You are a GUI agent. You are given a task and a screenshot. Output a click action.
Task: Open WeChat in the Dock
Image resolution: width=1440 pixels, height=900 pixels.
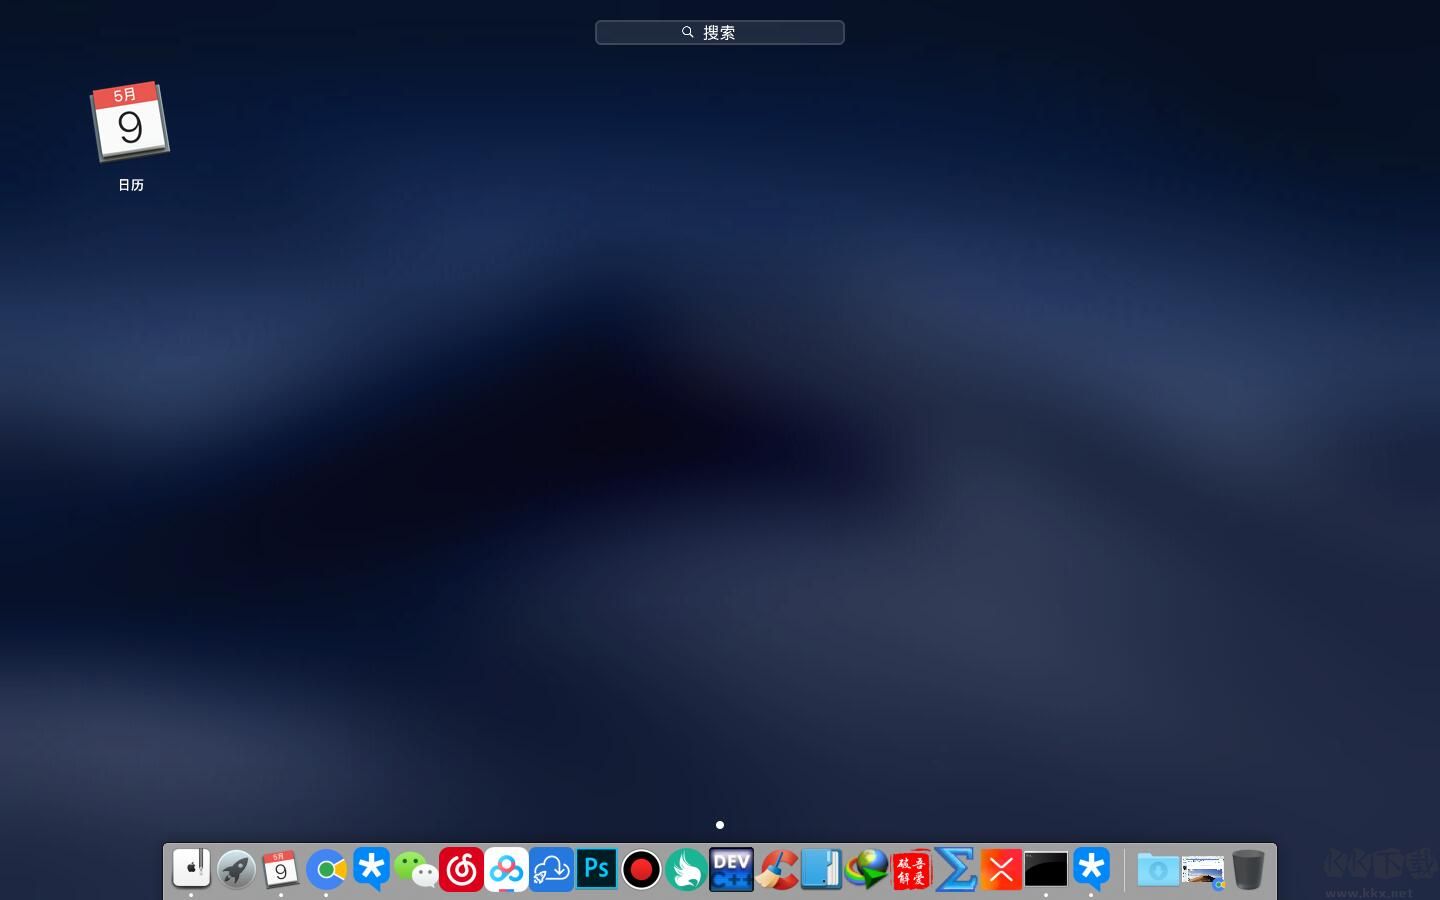pos(417,872)
